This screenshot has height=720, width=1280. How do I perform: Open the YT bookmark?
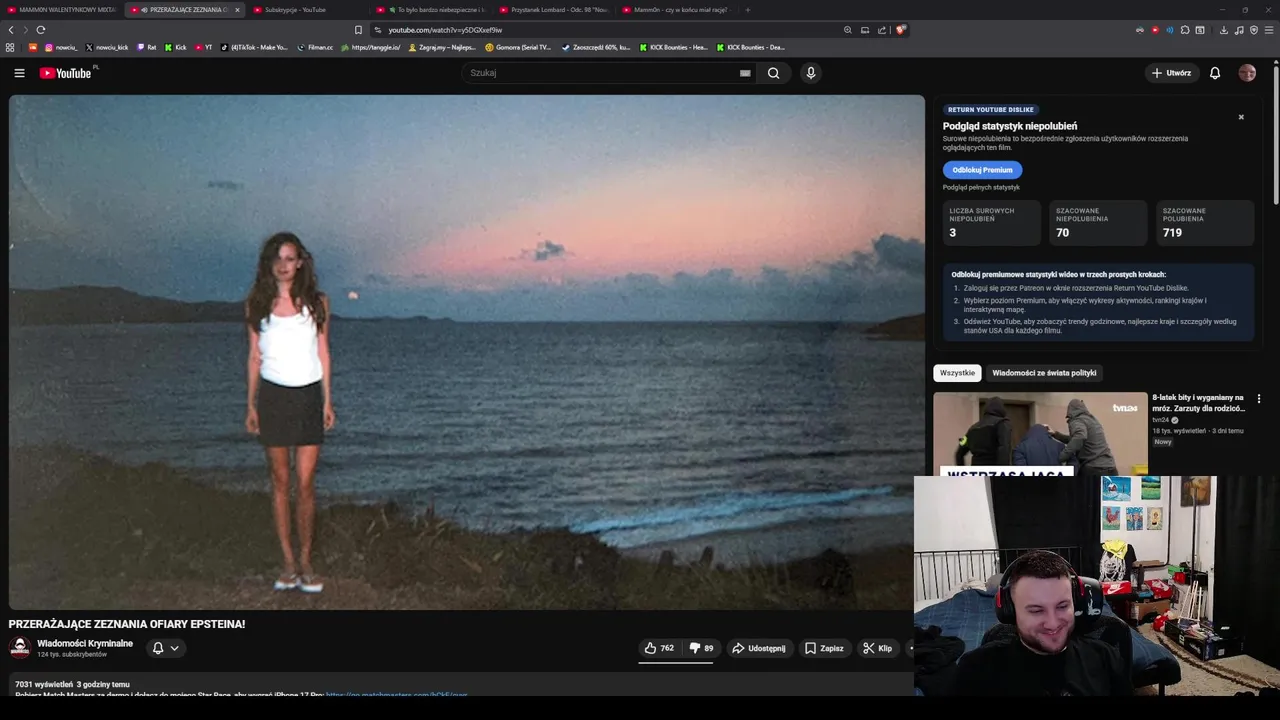(204, 47)
